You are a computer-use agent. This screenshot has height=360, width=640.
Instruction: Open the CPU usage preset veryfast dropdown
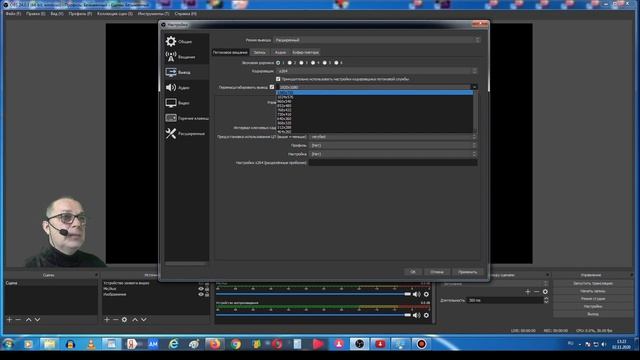pos(393,137)
